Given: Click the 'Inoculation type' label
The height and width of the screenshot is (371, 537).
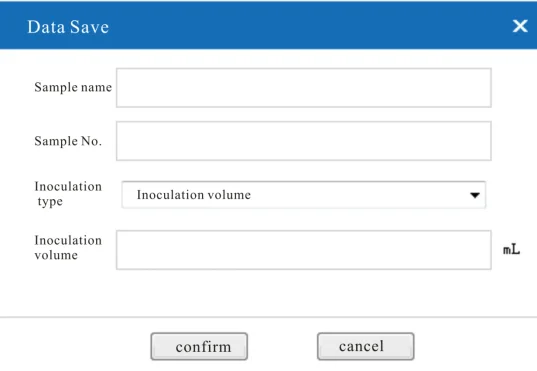Looking at the screenshot, I should click(x=68, y=194).
